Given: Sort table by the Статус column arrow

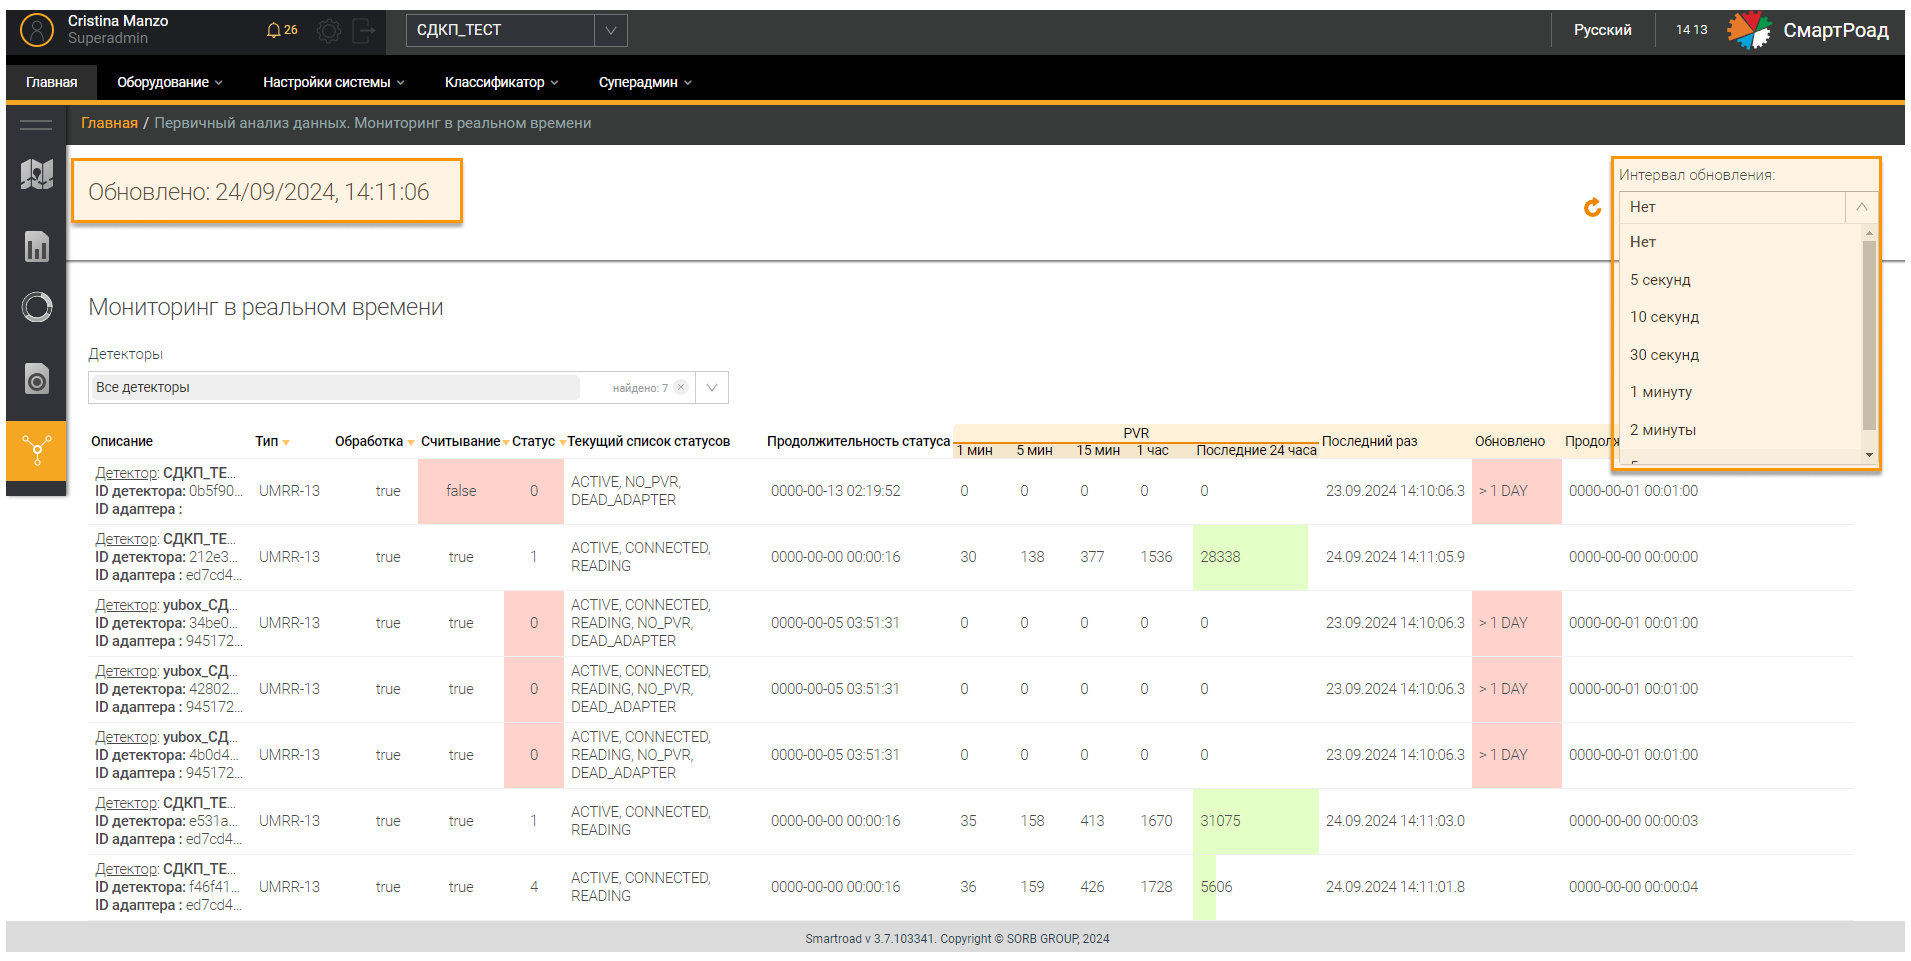Looking at the screenshot, I should pyautogui.click(x=562, y=442).
